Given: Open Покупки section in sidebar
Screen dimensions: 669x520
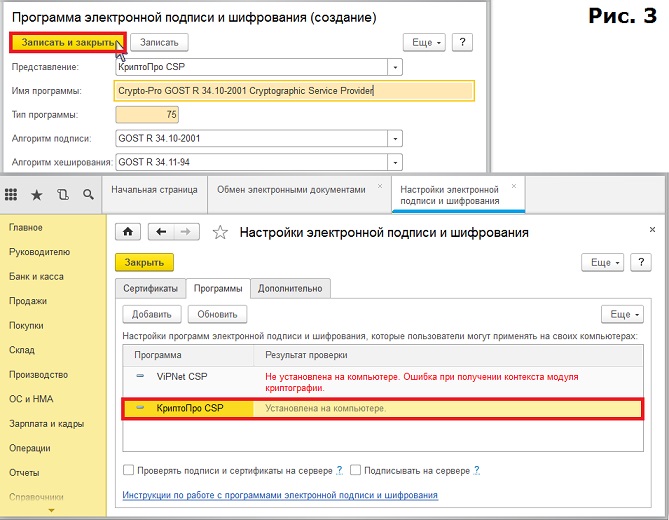Looking at the screenshot, I should 26,325.
